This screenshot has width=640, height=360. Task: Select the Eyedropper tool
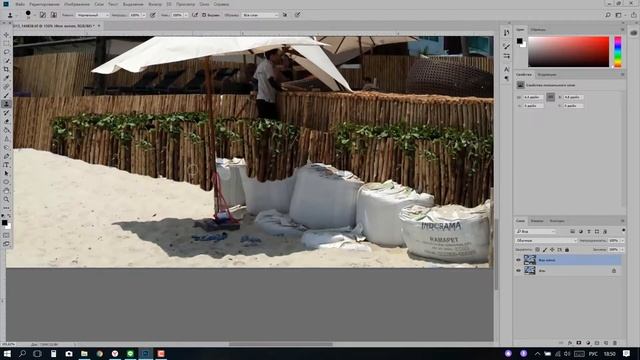click(6, 78)
